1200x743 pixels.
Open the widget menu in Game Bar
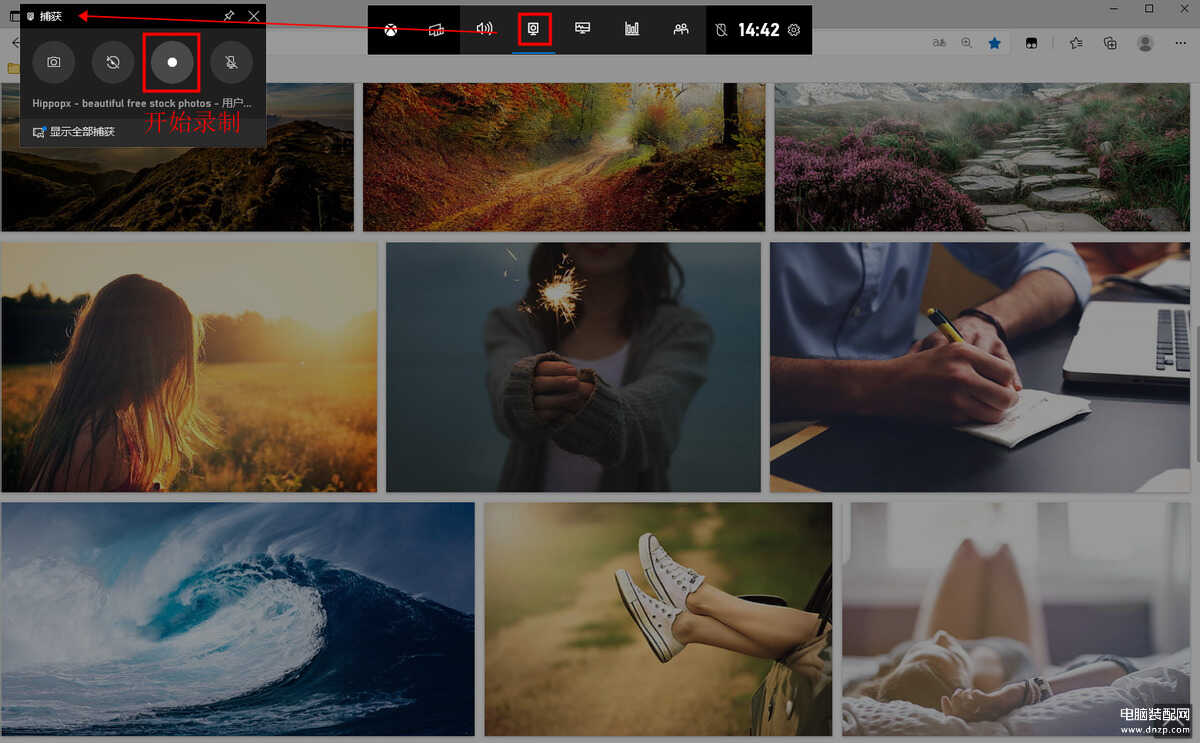(436, 30)
